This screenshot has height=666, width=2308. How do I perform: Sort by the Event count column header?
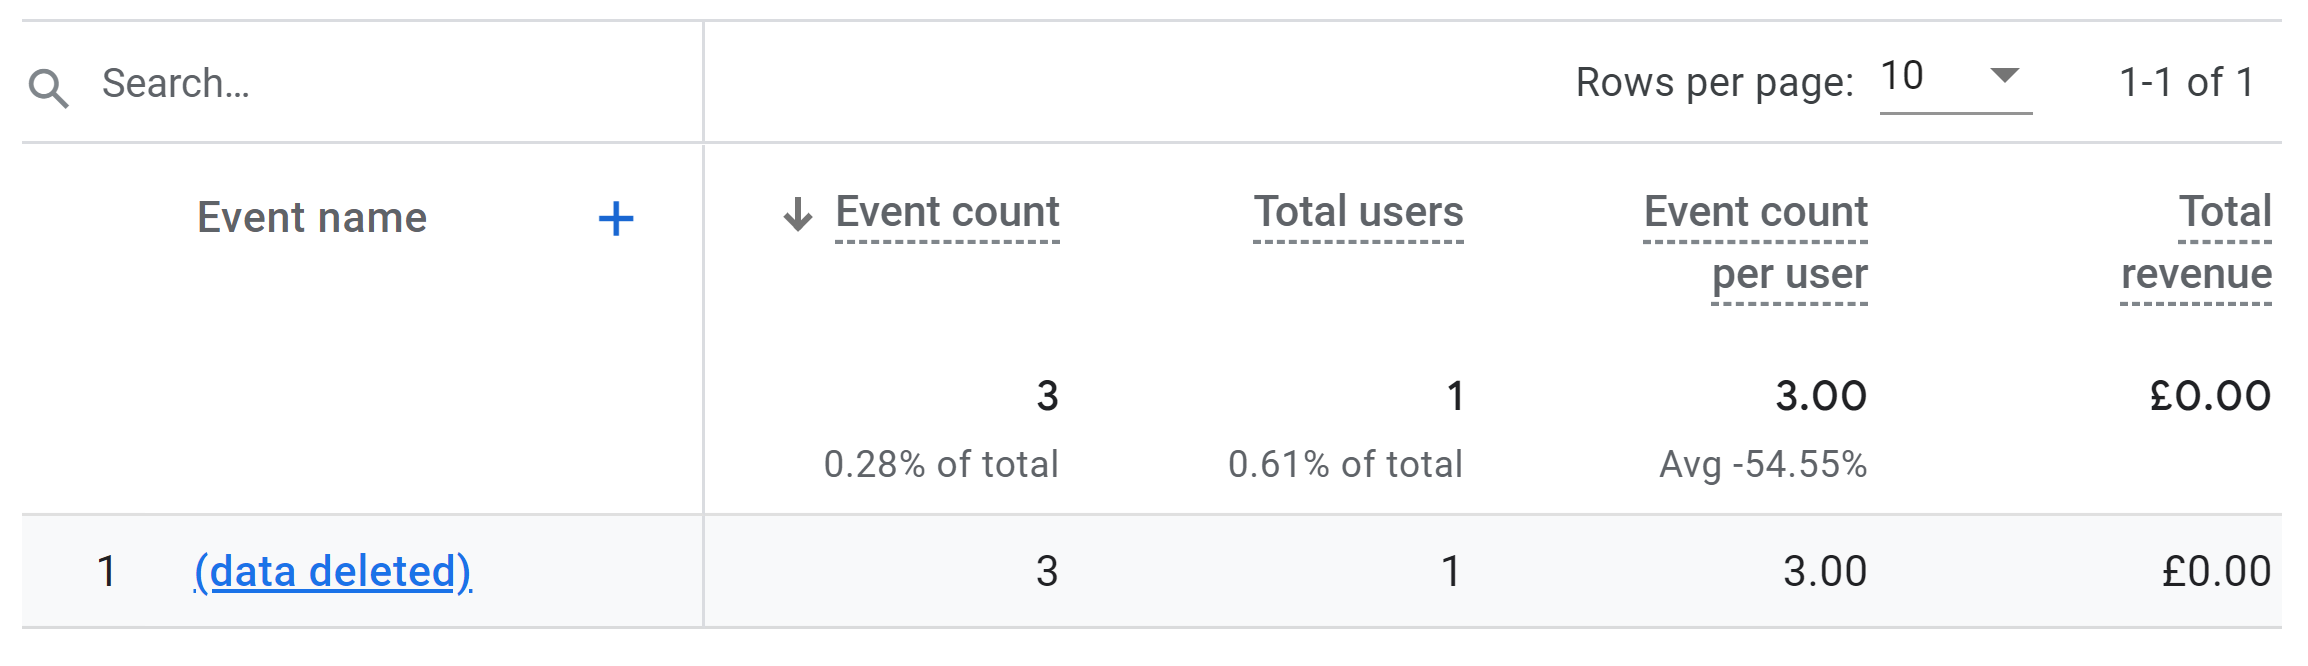946,212
